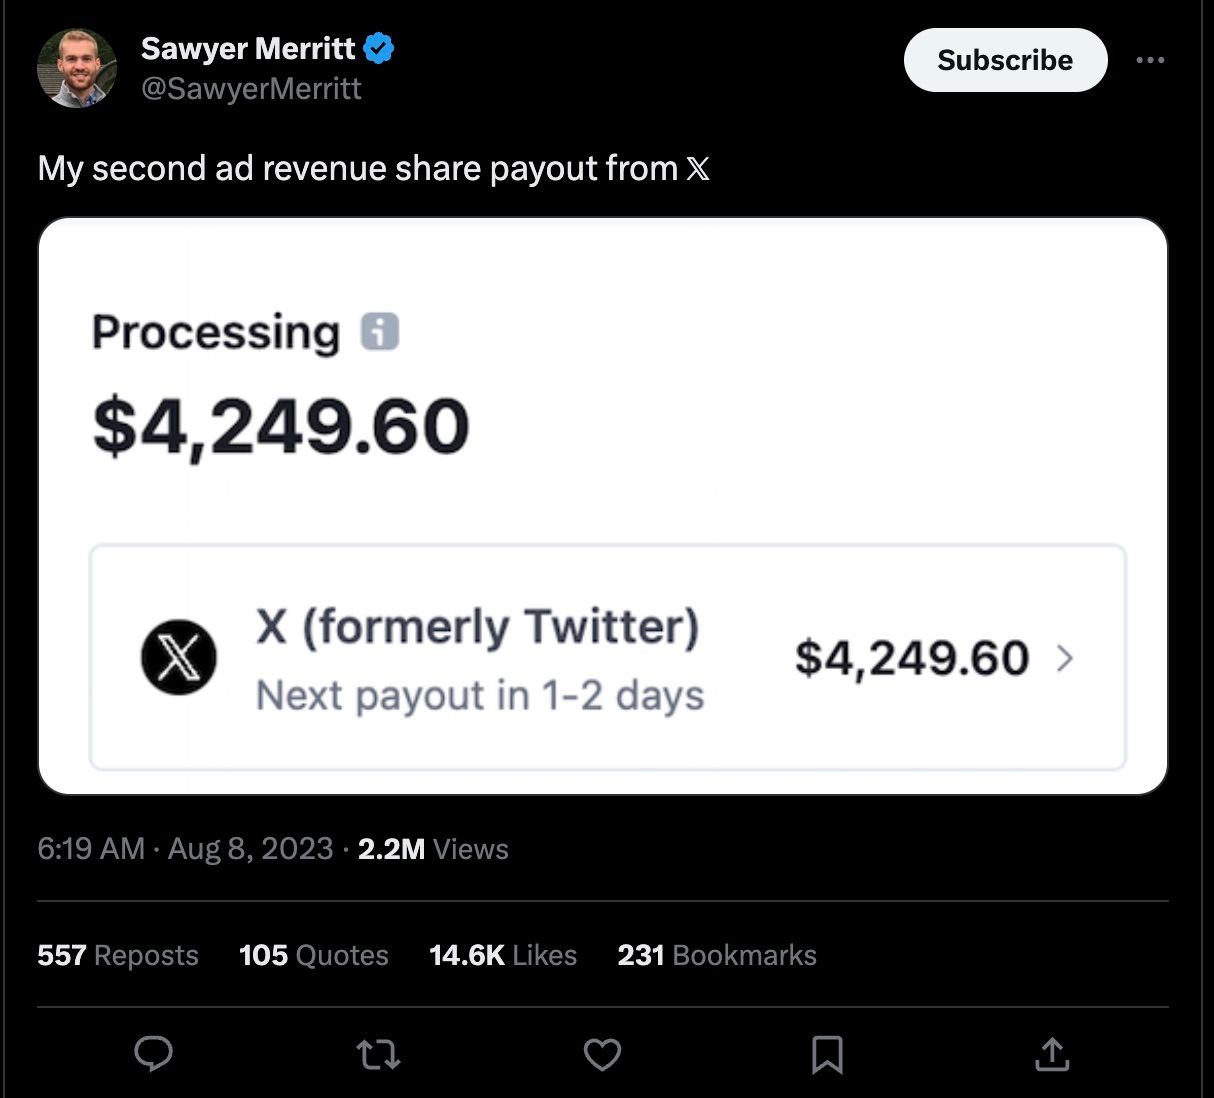Click the @SawyerMerritt handle
Viewport: 1214px width, 1098px height.
tap(252, 89)
